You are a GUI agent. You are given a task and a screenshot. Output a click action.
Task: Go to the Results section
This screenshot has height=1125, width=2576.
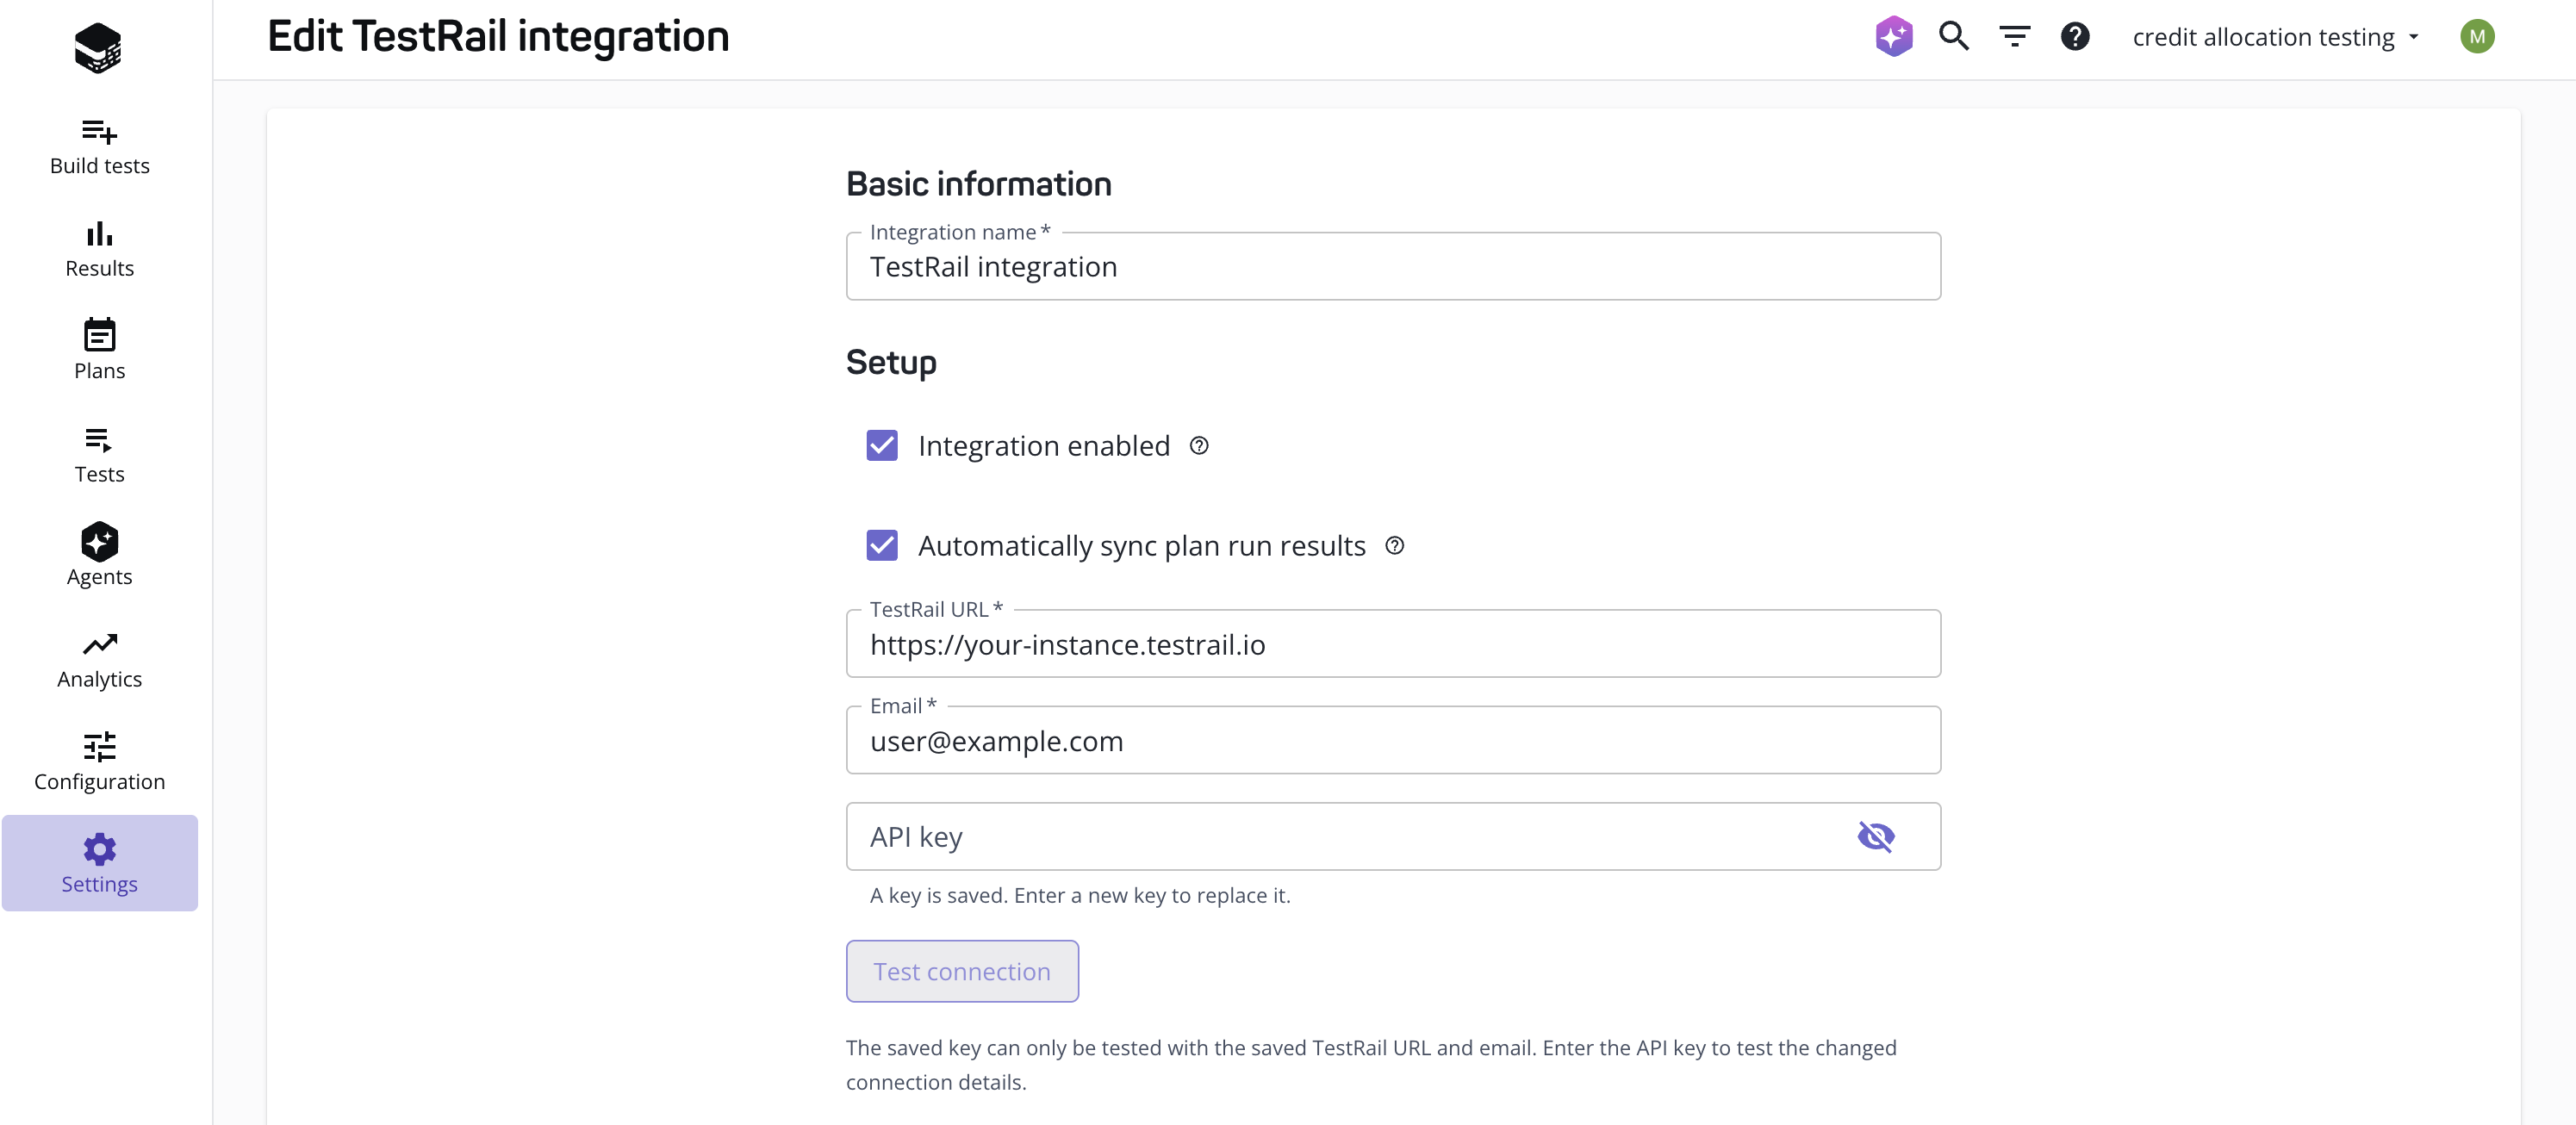[x=99, y=249]
